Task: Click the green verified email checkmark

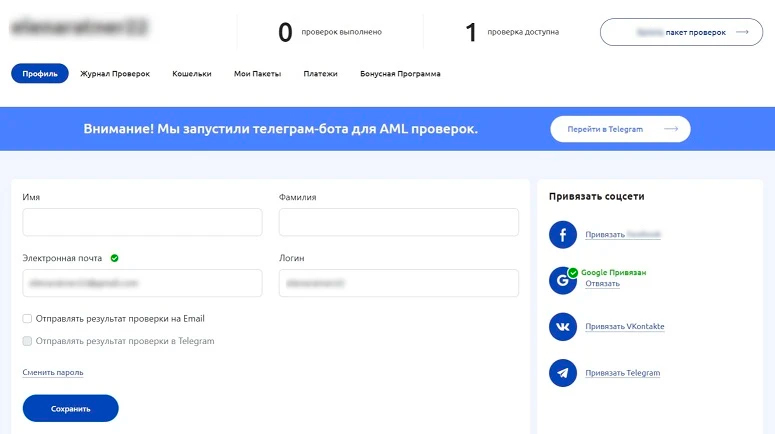Action: tap(115, 258)
